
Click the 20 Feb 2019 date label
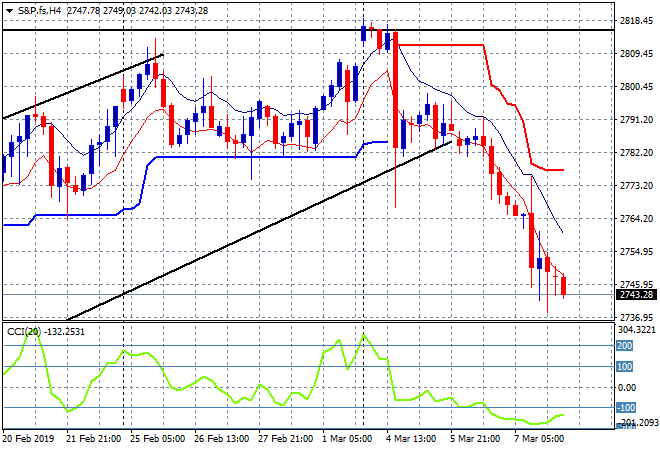click(28, 439)
